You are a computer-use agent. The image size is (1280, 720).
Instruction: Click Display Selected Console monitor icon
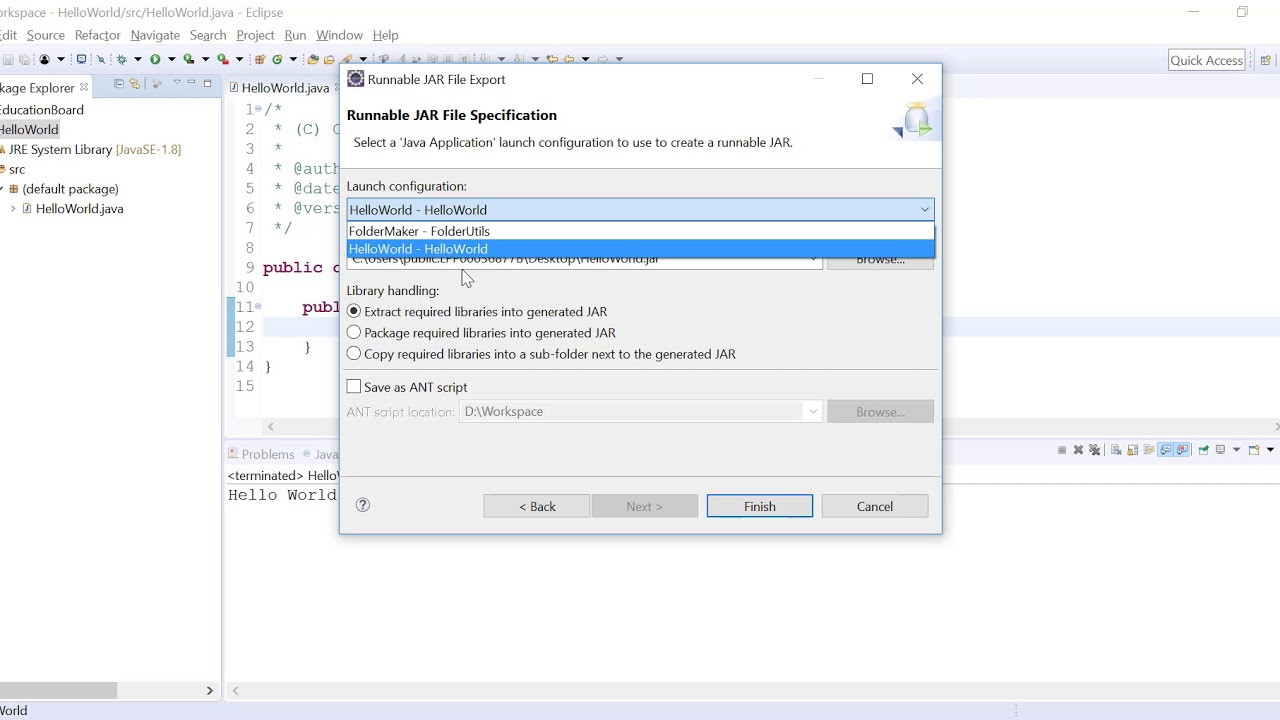tap(1220, 450)
